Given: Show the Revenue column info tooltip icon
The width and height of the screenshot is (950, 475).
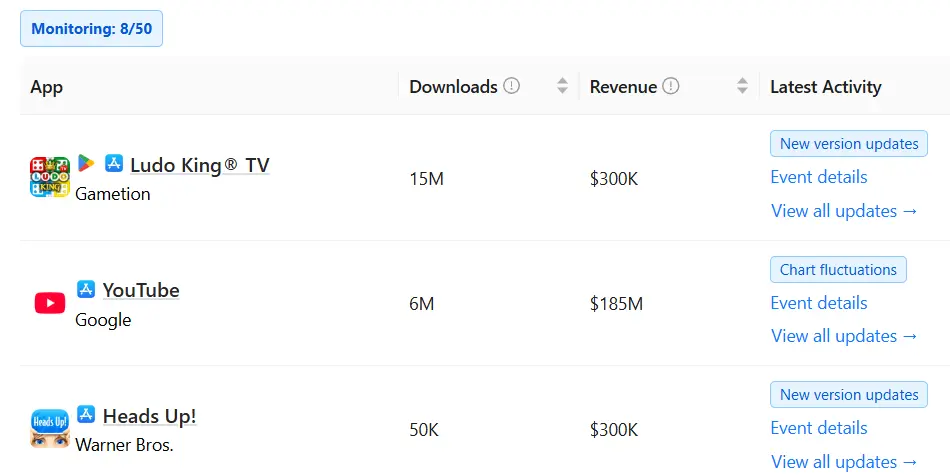Looking at the screenshot, I should [x=671, y=86].
